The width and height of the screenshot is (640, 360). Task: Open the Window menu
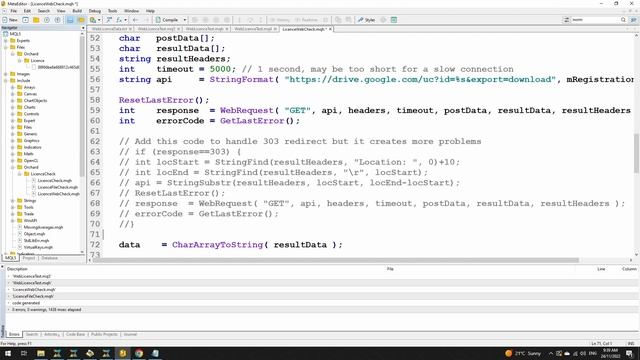(131, 11)
